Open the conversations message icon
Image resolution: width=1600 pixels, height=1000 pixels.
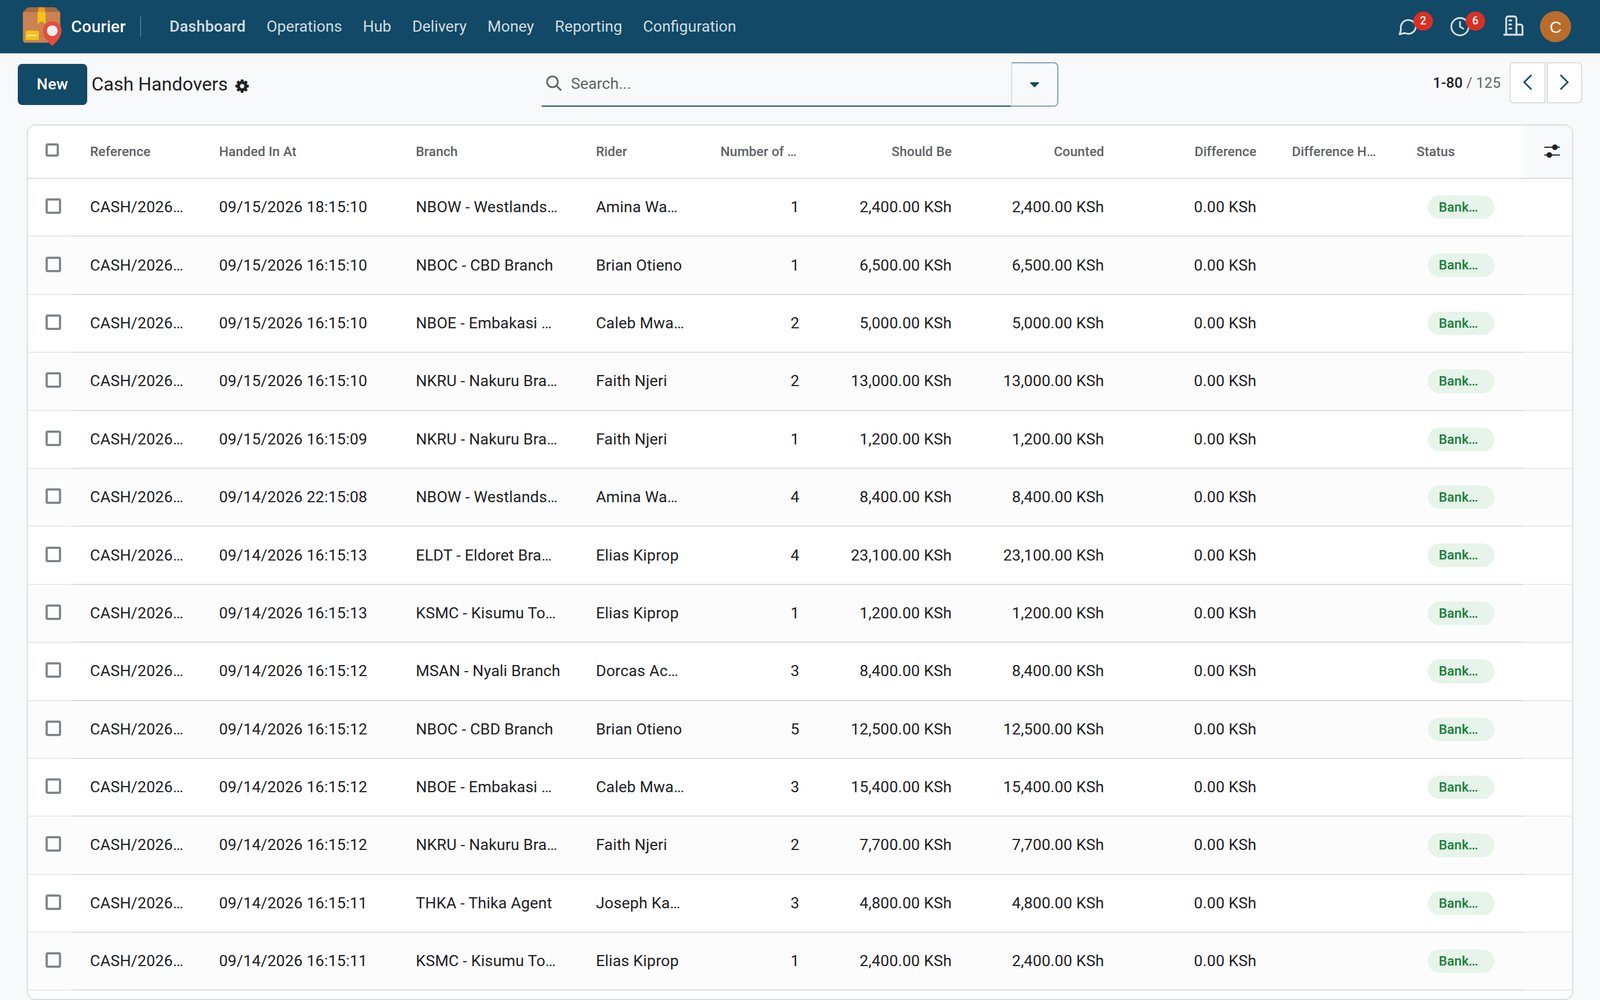click(1407, 27)
